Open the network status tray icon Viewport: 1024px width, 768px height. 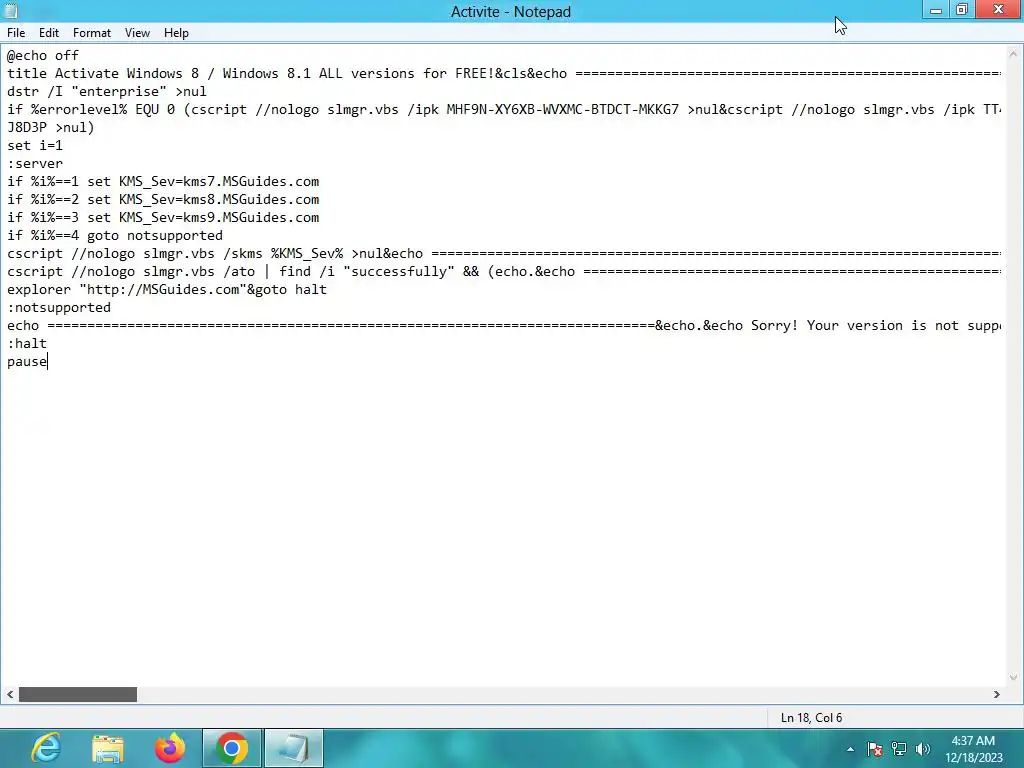(899, 749)
